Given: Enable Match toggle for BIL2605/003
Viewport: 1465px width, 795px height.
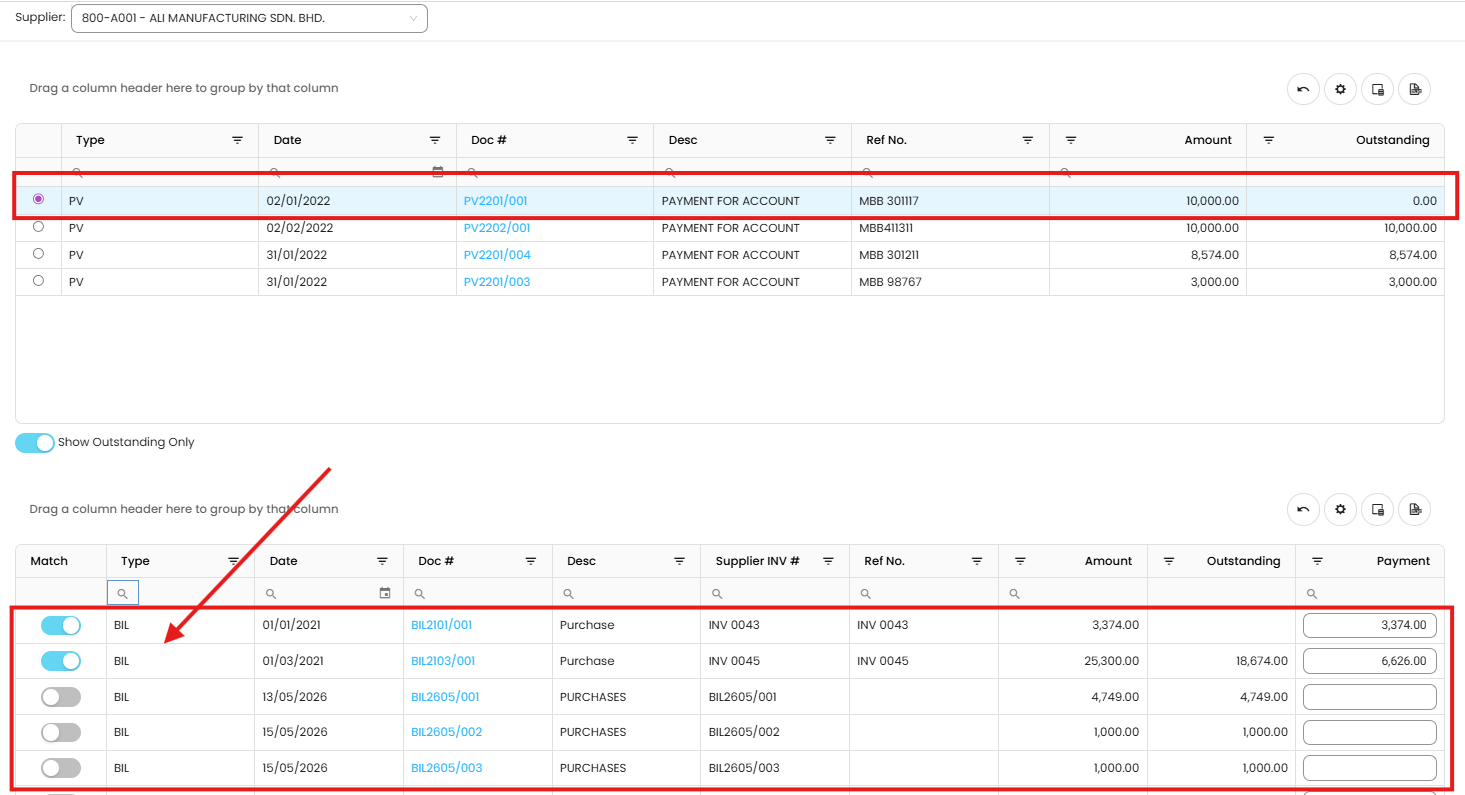Looking at the screenshot, I should pos(61,768).
